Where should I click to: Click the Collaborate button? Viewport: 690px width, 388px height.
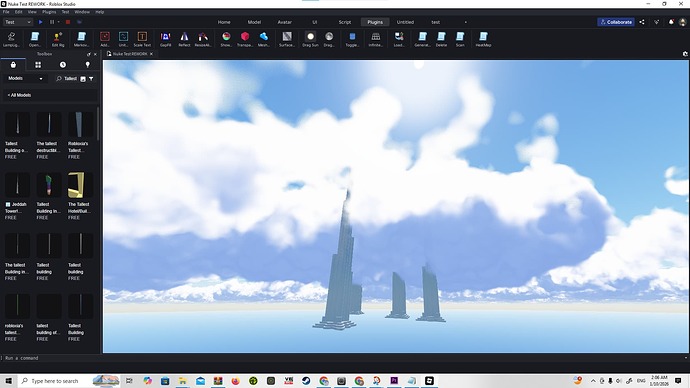click(616, 22)
